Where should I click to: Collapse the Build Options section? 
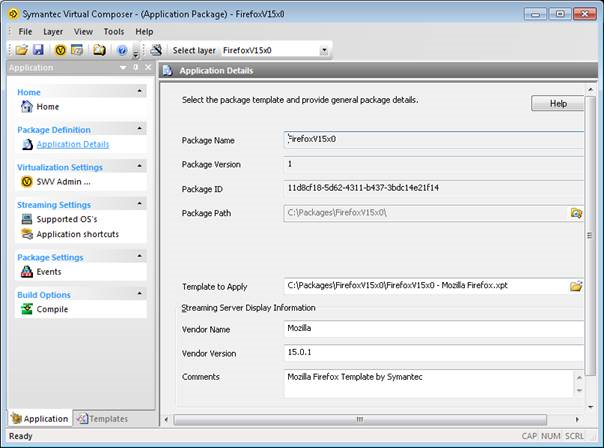[x=139, y=294]
